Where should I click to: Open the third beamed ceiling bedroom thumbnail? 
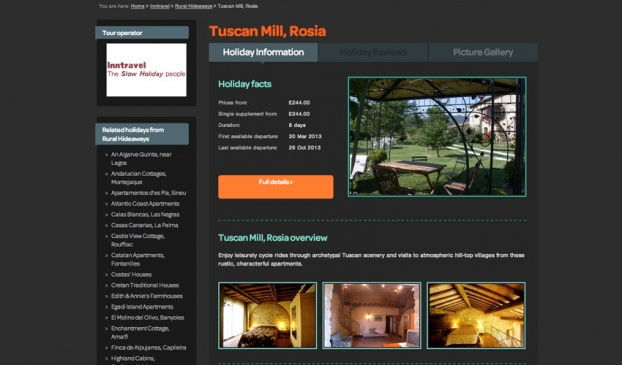pos(476,315)
